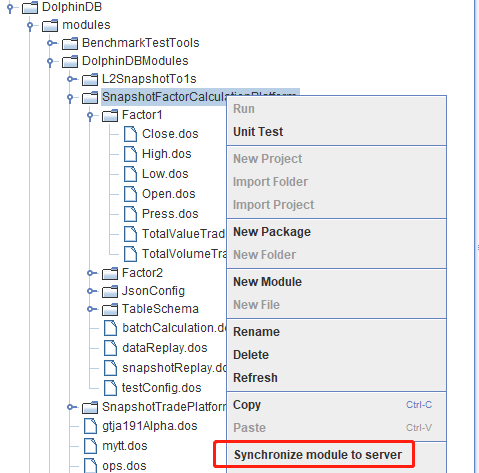Image resolution: width=479 pixels, height=473 pixels.
Task: Click the Factor1 folder icon
Action: click(110, 115)
